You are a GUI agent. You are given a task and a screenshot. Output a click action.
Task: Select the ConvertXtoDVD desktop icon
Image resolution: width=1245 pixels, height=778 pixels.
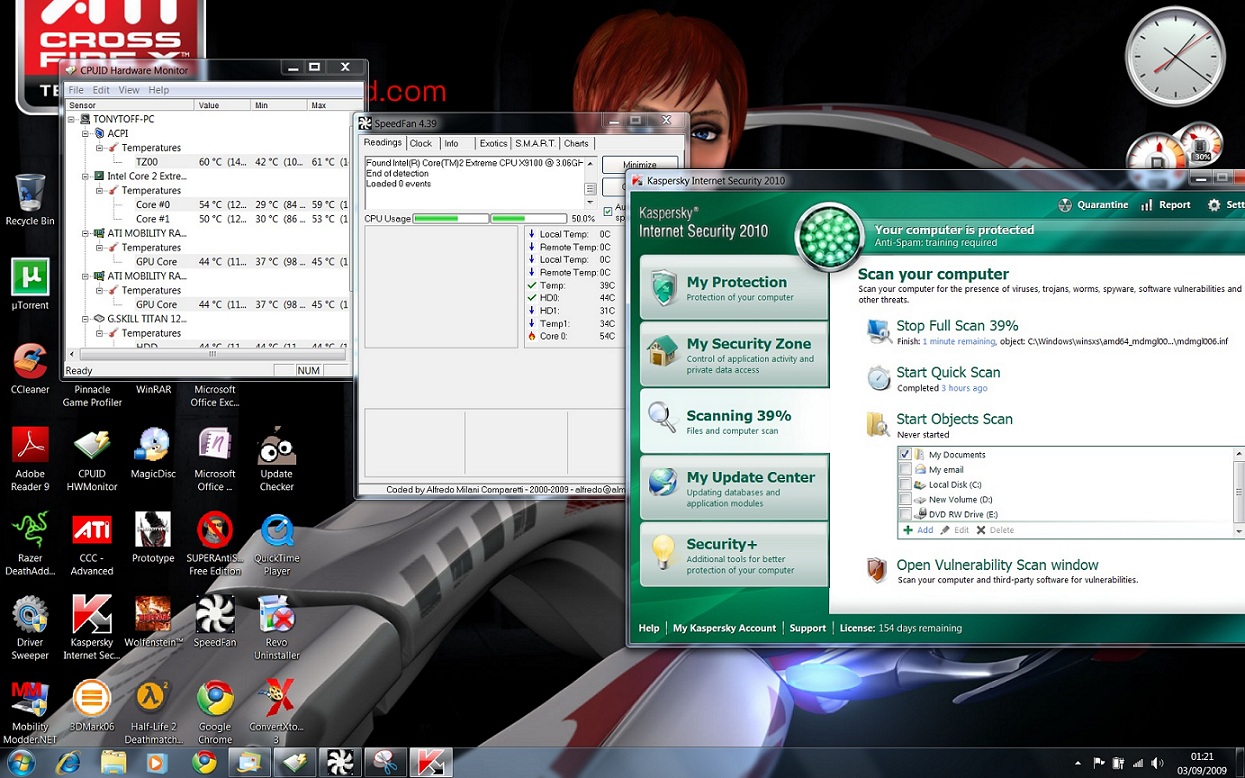pyautogui.click(x=276, y=712)
